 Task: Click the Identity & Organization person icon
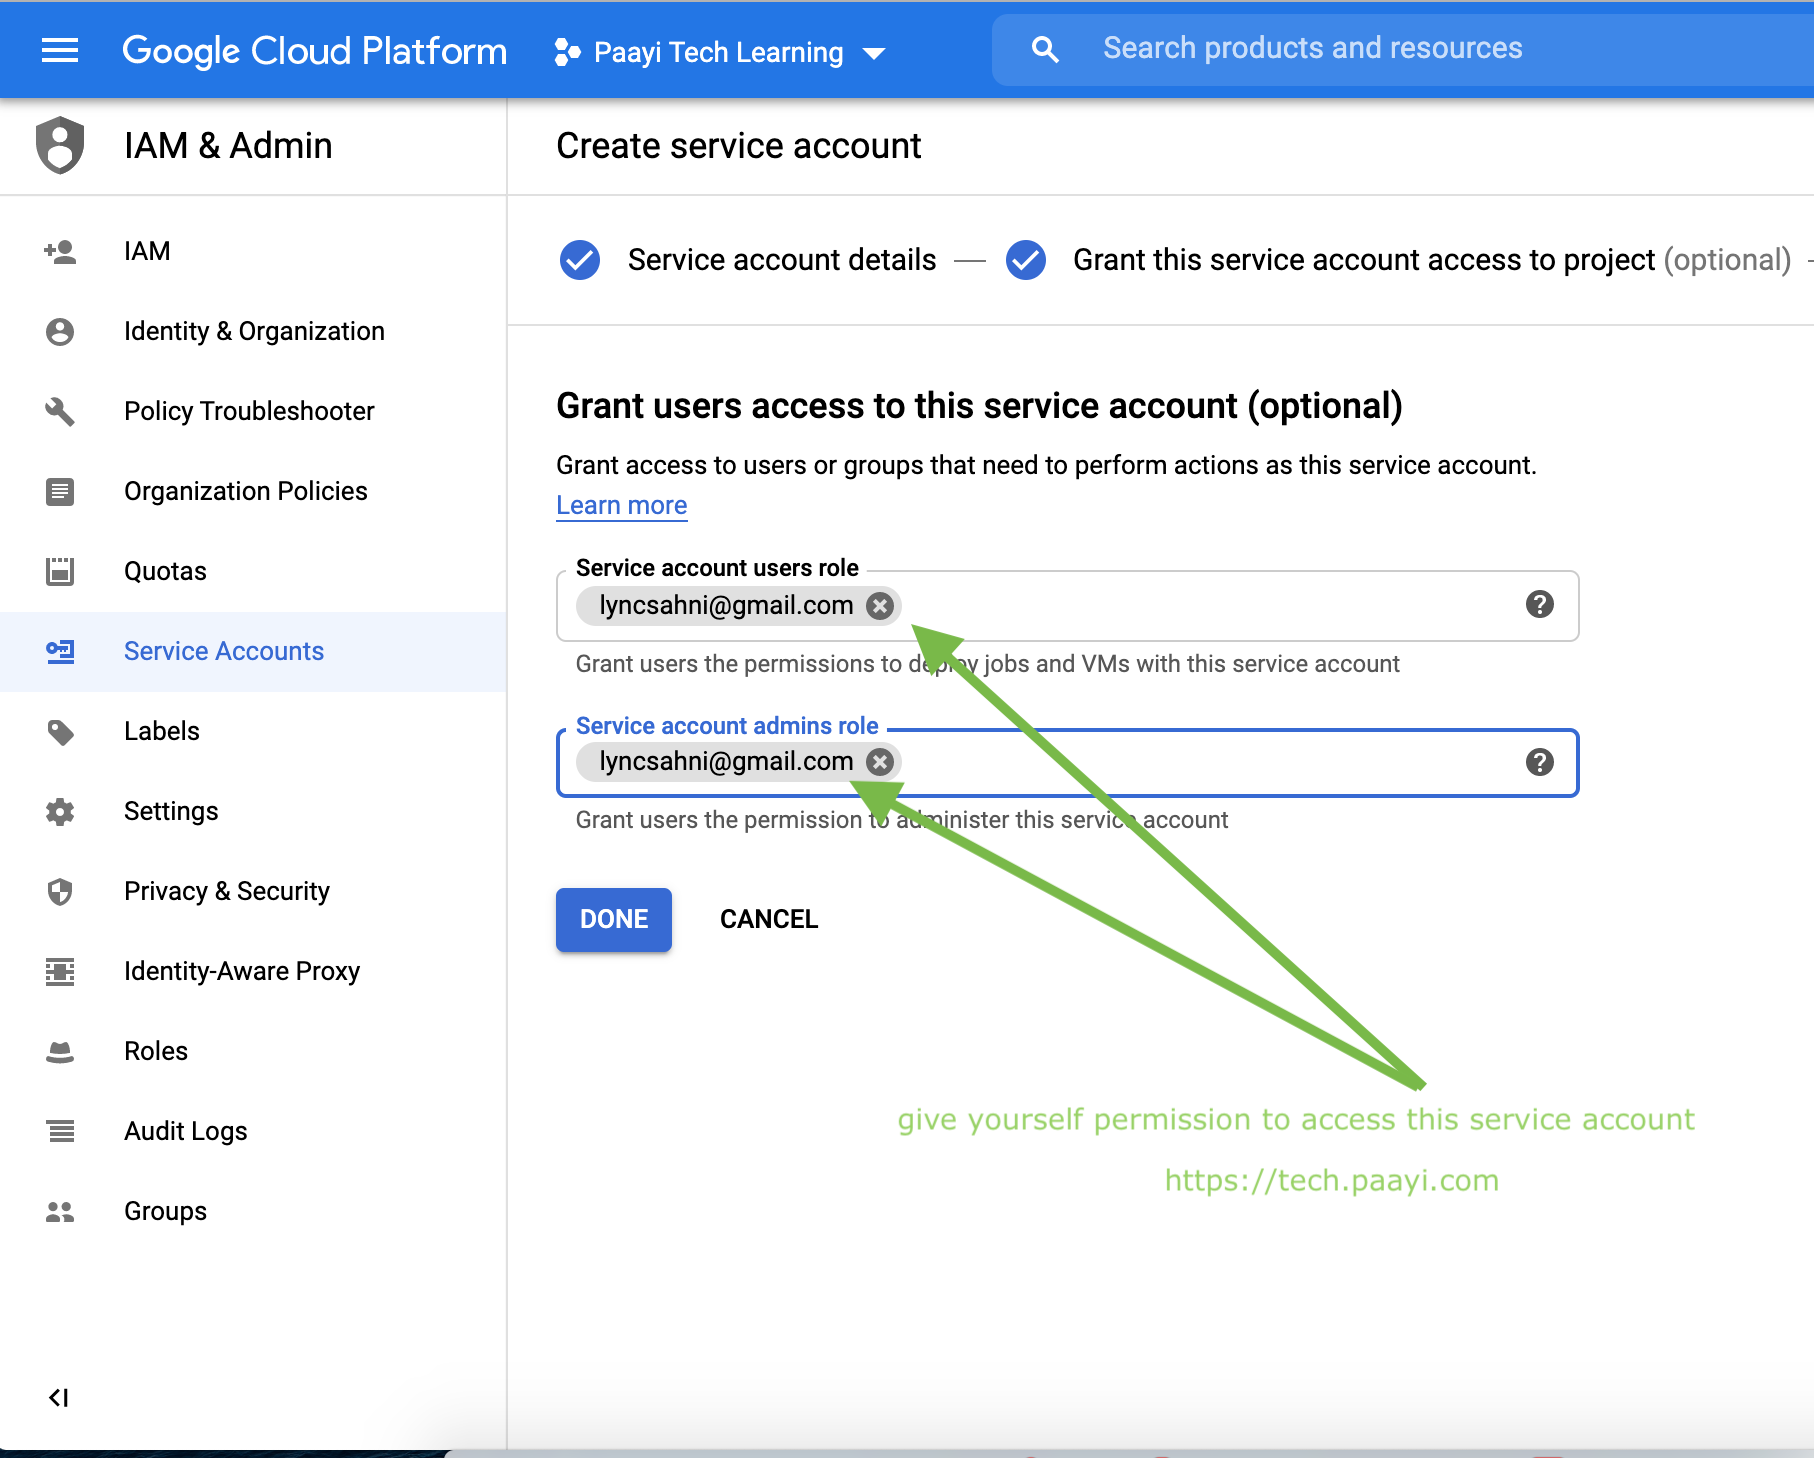point(60,331)
